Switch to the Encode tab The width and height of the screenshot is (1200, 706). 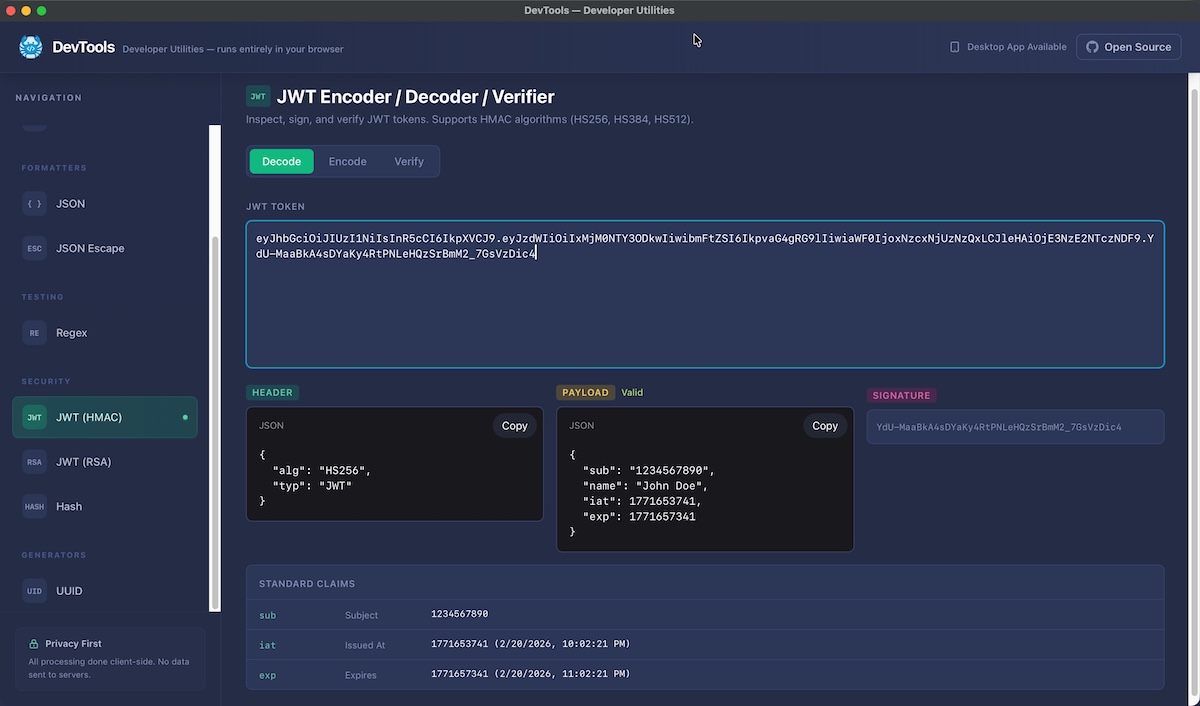[348, 161]
